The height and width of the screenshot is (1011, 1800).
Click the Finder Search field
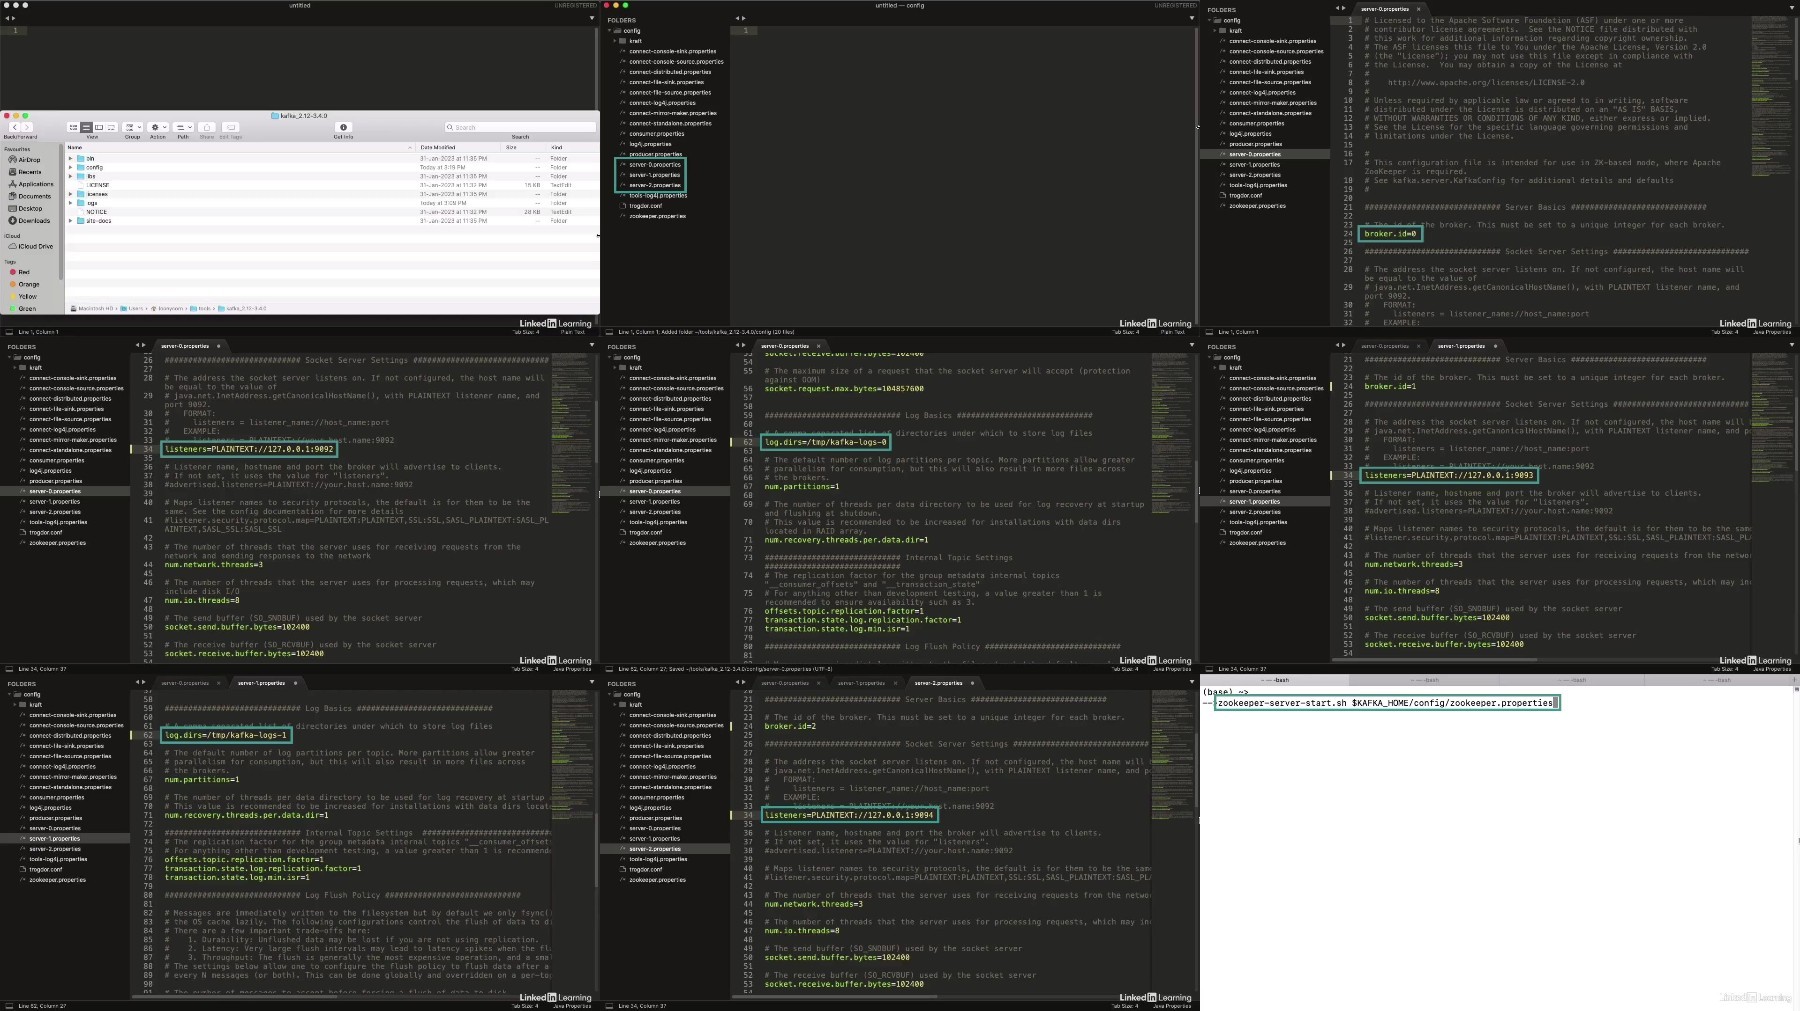(520, 127)
